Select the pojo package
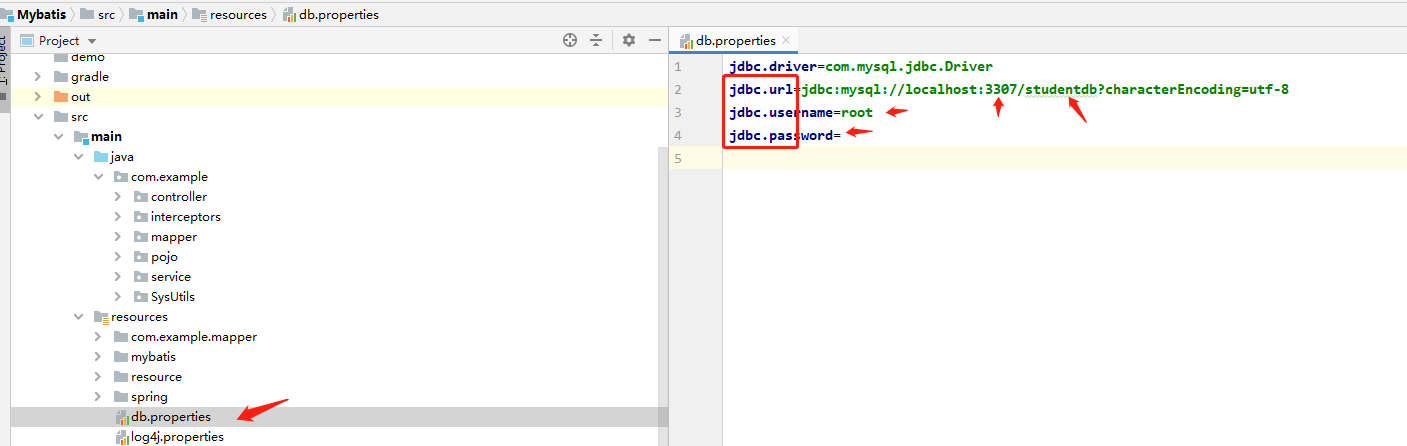This screenshot has width=1407, height=446. 164,257
